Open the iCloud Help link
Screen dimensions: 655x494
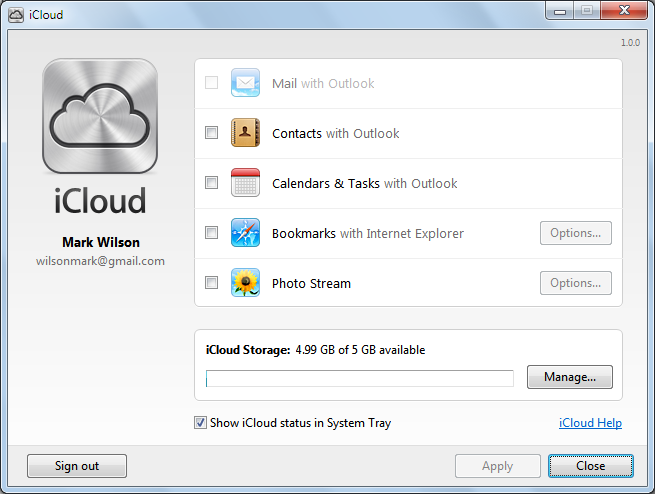click(x=590, y=423)
